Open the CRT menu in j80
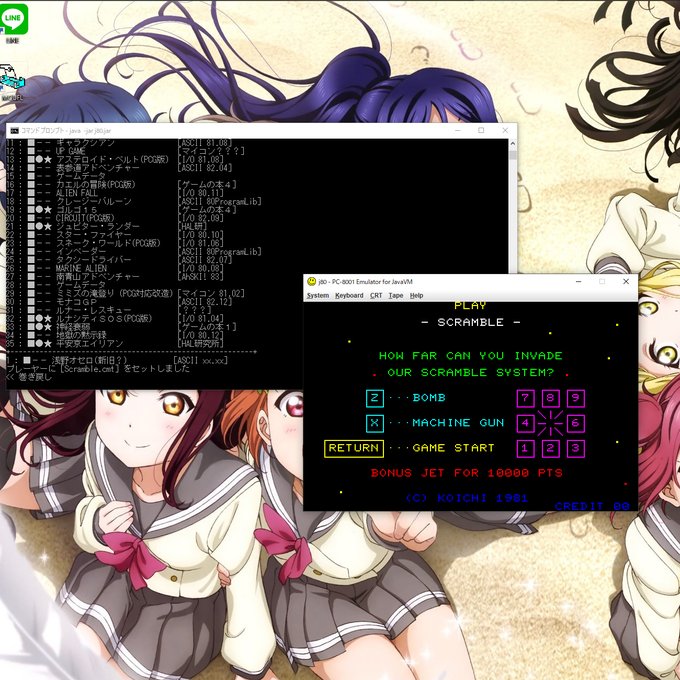 tap(376, 295)
